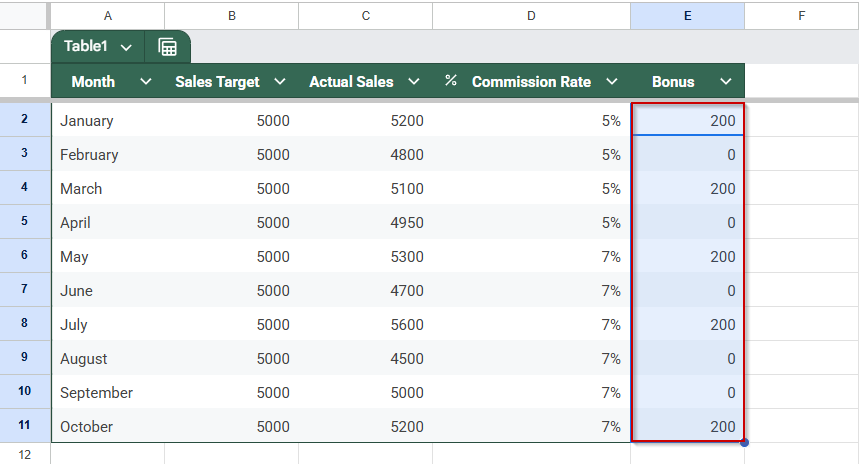Viewport: 859px width, 464px height.
Task: Click the June cell
Action: tap(108, 290)
